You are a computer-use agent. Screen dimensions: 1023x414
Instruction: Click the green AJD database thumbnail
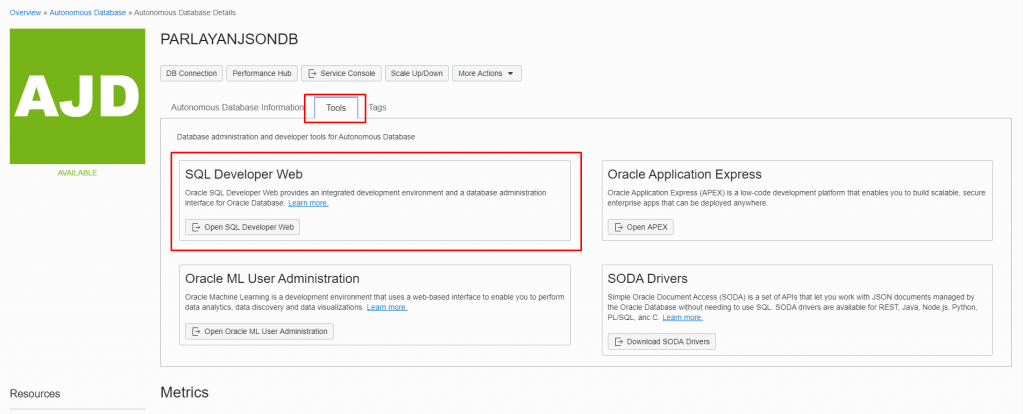77,96
